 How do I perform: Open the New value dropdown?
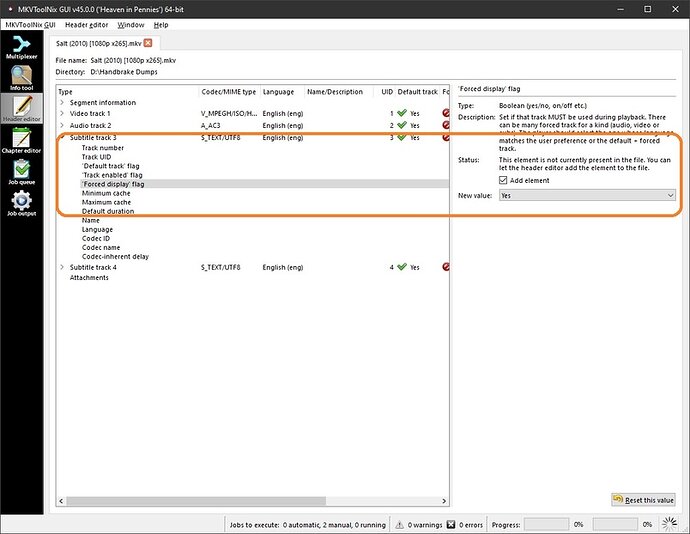[587, 195]
